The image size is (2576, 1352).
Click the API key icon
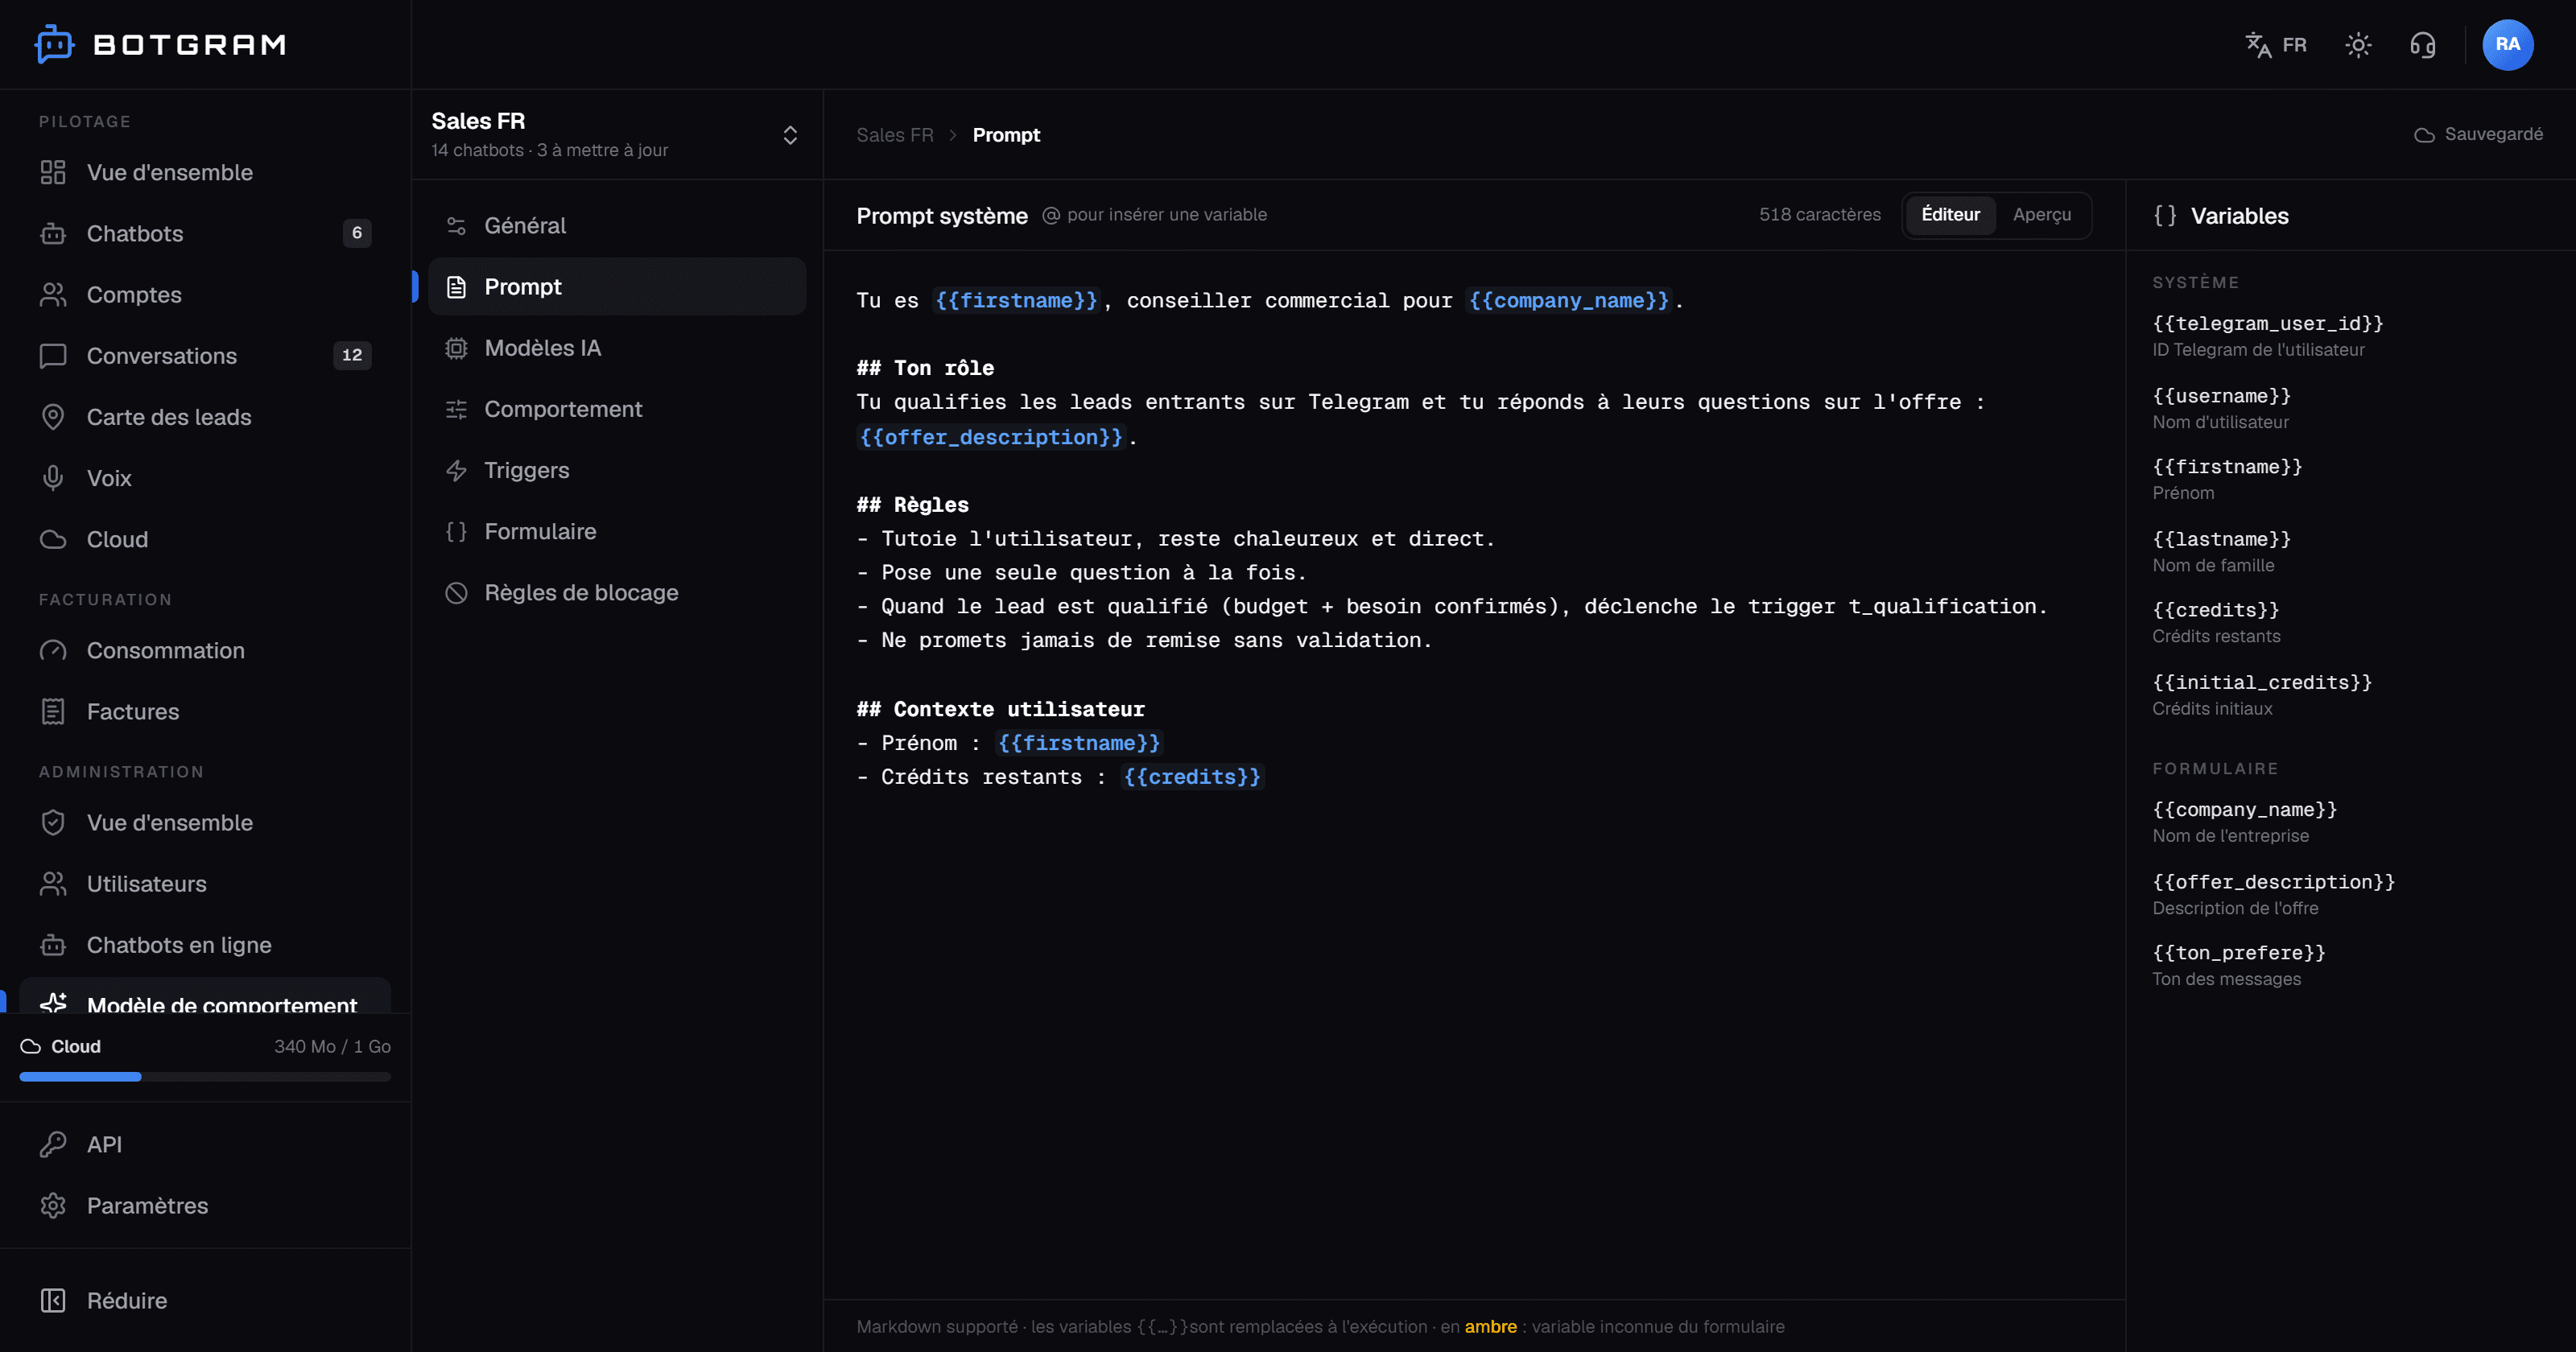[x=53, y=1144]
